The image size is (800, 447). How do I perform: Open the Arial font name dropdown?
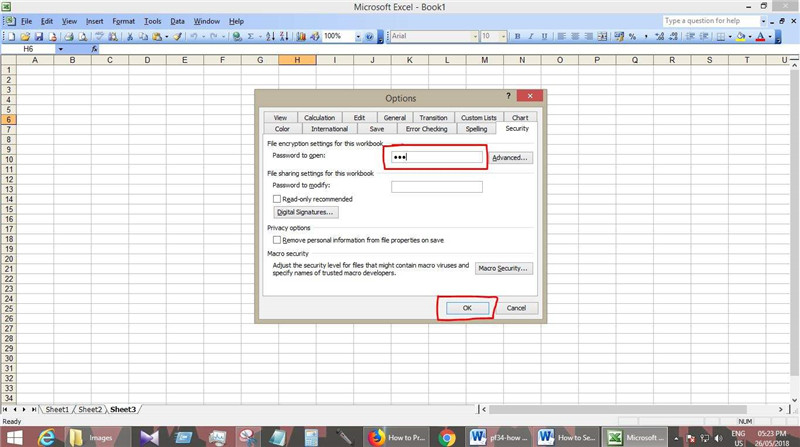pos(475,36)
